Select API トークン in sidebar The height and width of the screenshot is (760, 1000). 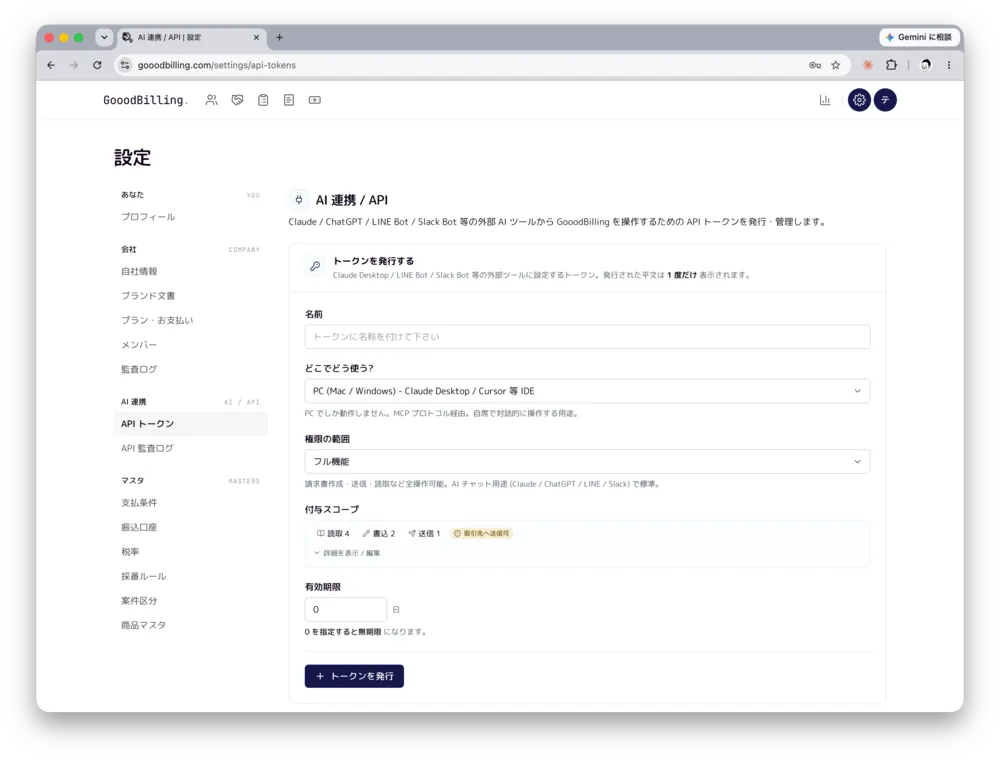(x=190, y=424)
